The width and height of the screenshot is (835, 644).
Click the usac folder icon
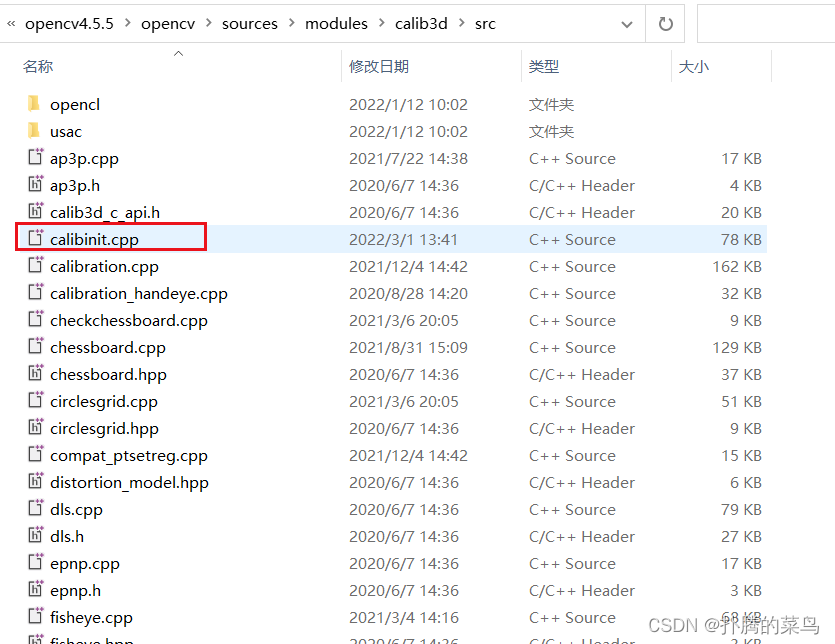click(34, 131)
